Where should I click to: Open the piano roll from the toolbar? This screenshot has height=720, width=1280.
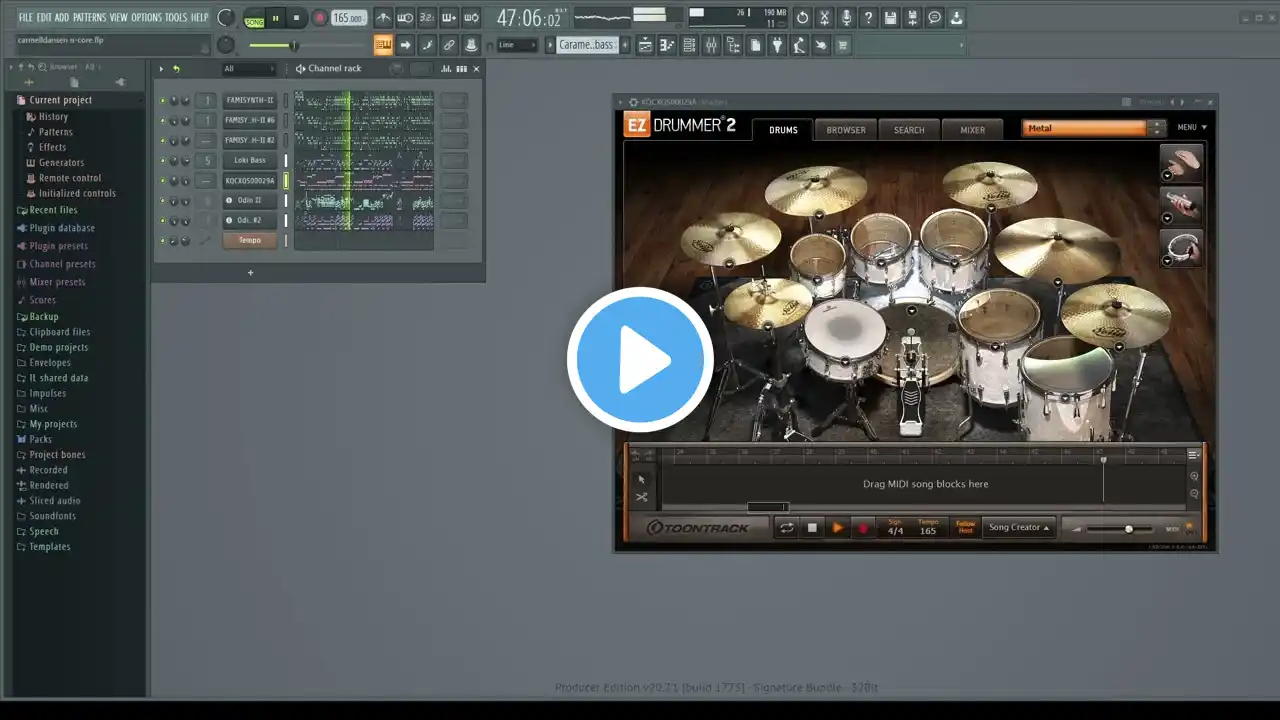666,45
